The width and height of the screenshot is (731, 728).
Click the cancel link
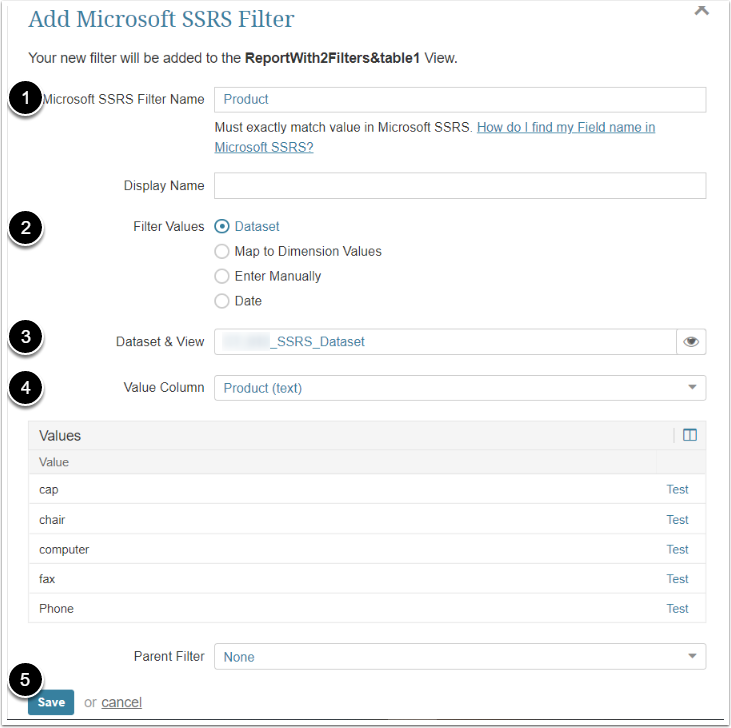[x=121, y=702]
